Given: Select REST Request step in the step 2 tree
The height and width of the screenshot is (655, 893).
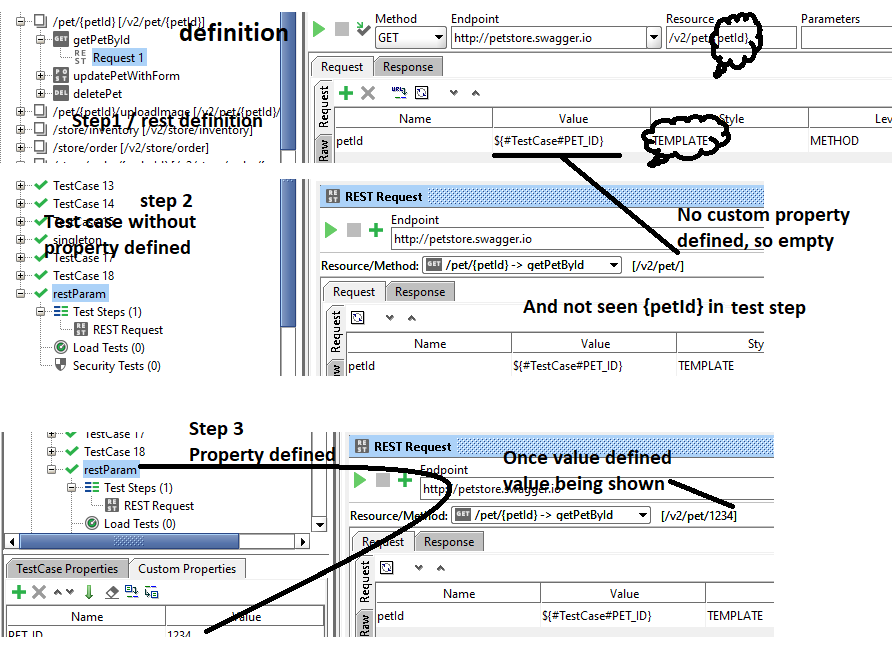Looking at the screenshot, I should coord(128,330).
